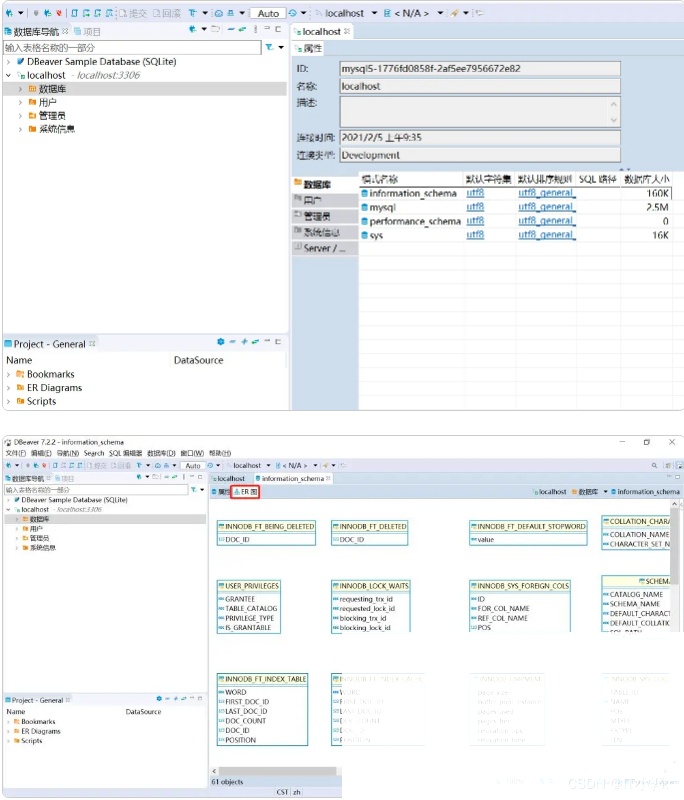Select 用户 side tab in top localhost editor
This screenshot has height=800, width=684.
[324, 200]
